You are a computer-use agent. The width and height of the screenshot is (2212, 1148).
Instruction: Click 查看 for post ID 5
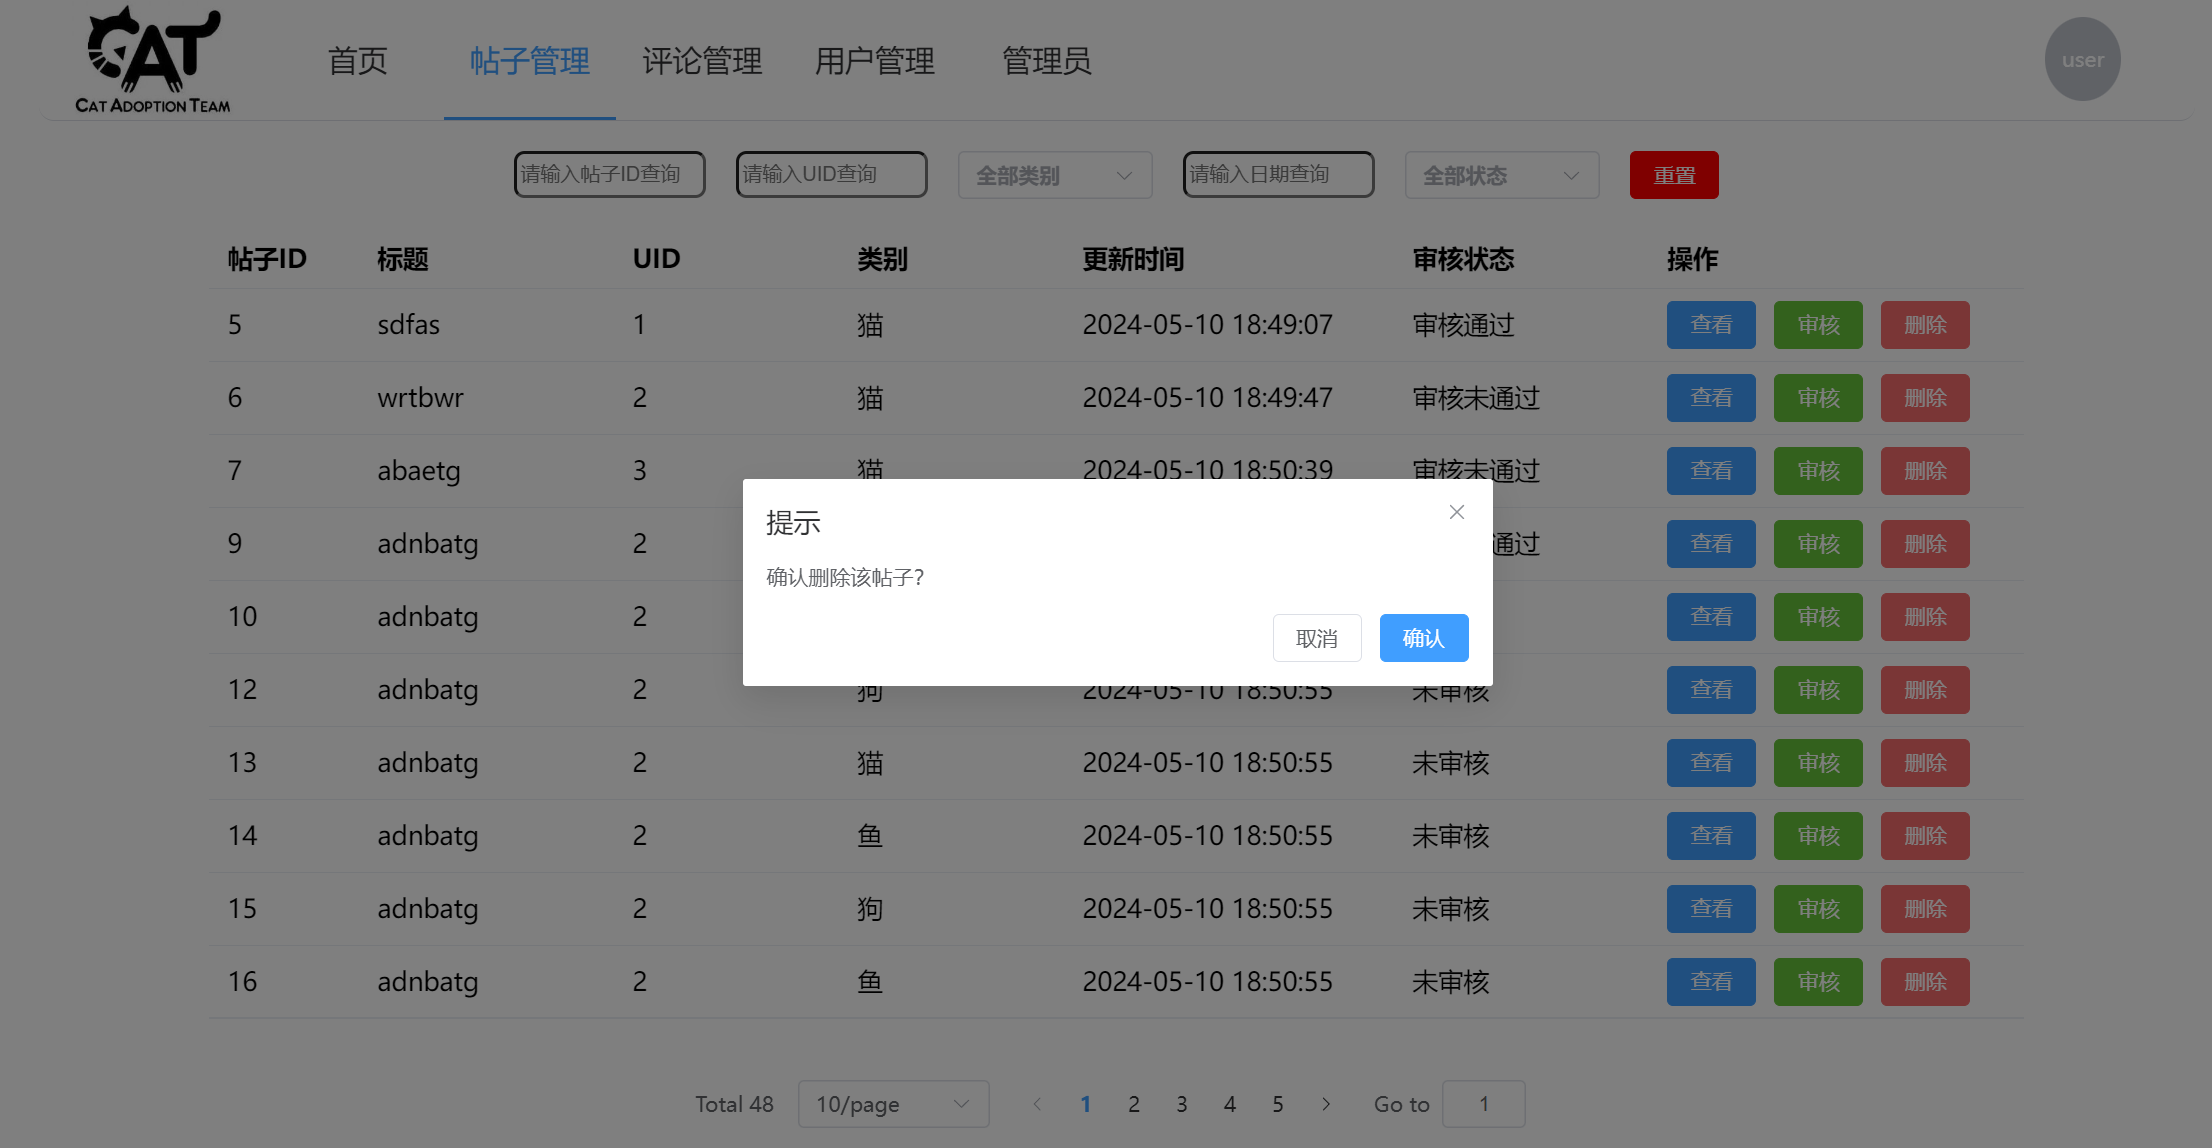point(1710,325)
